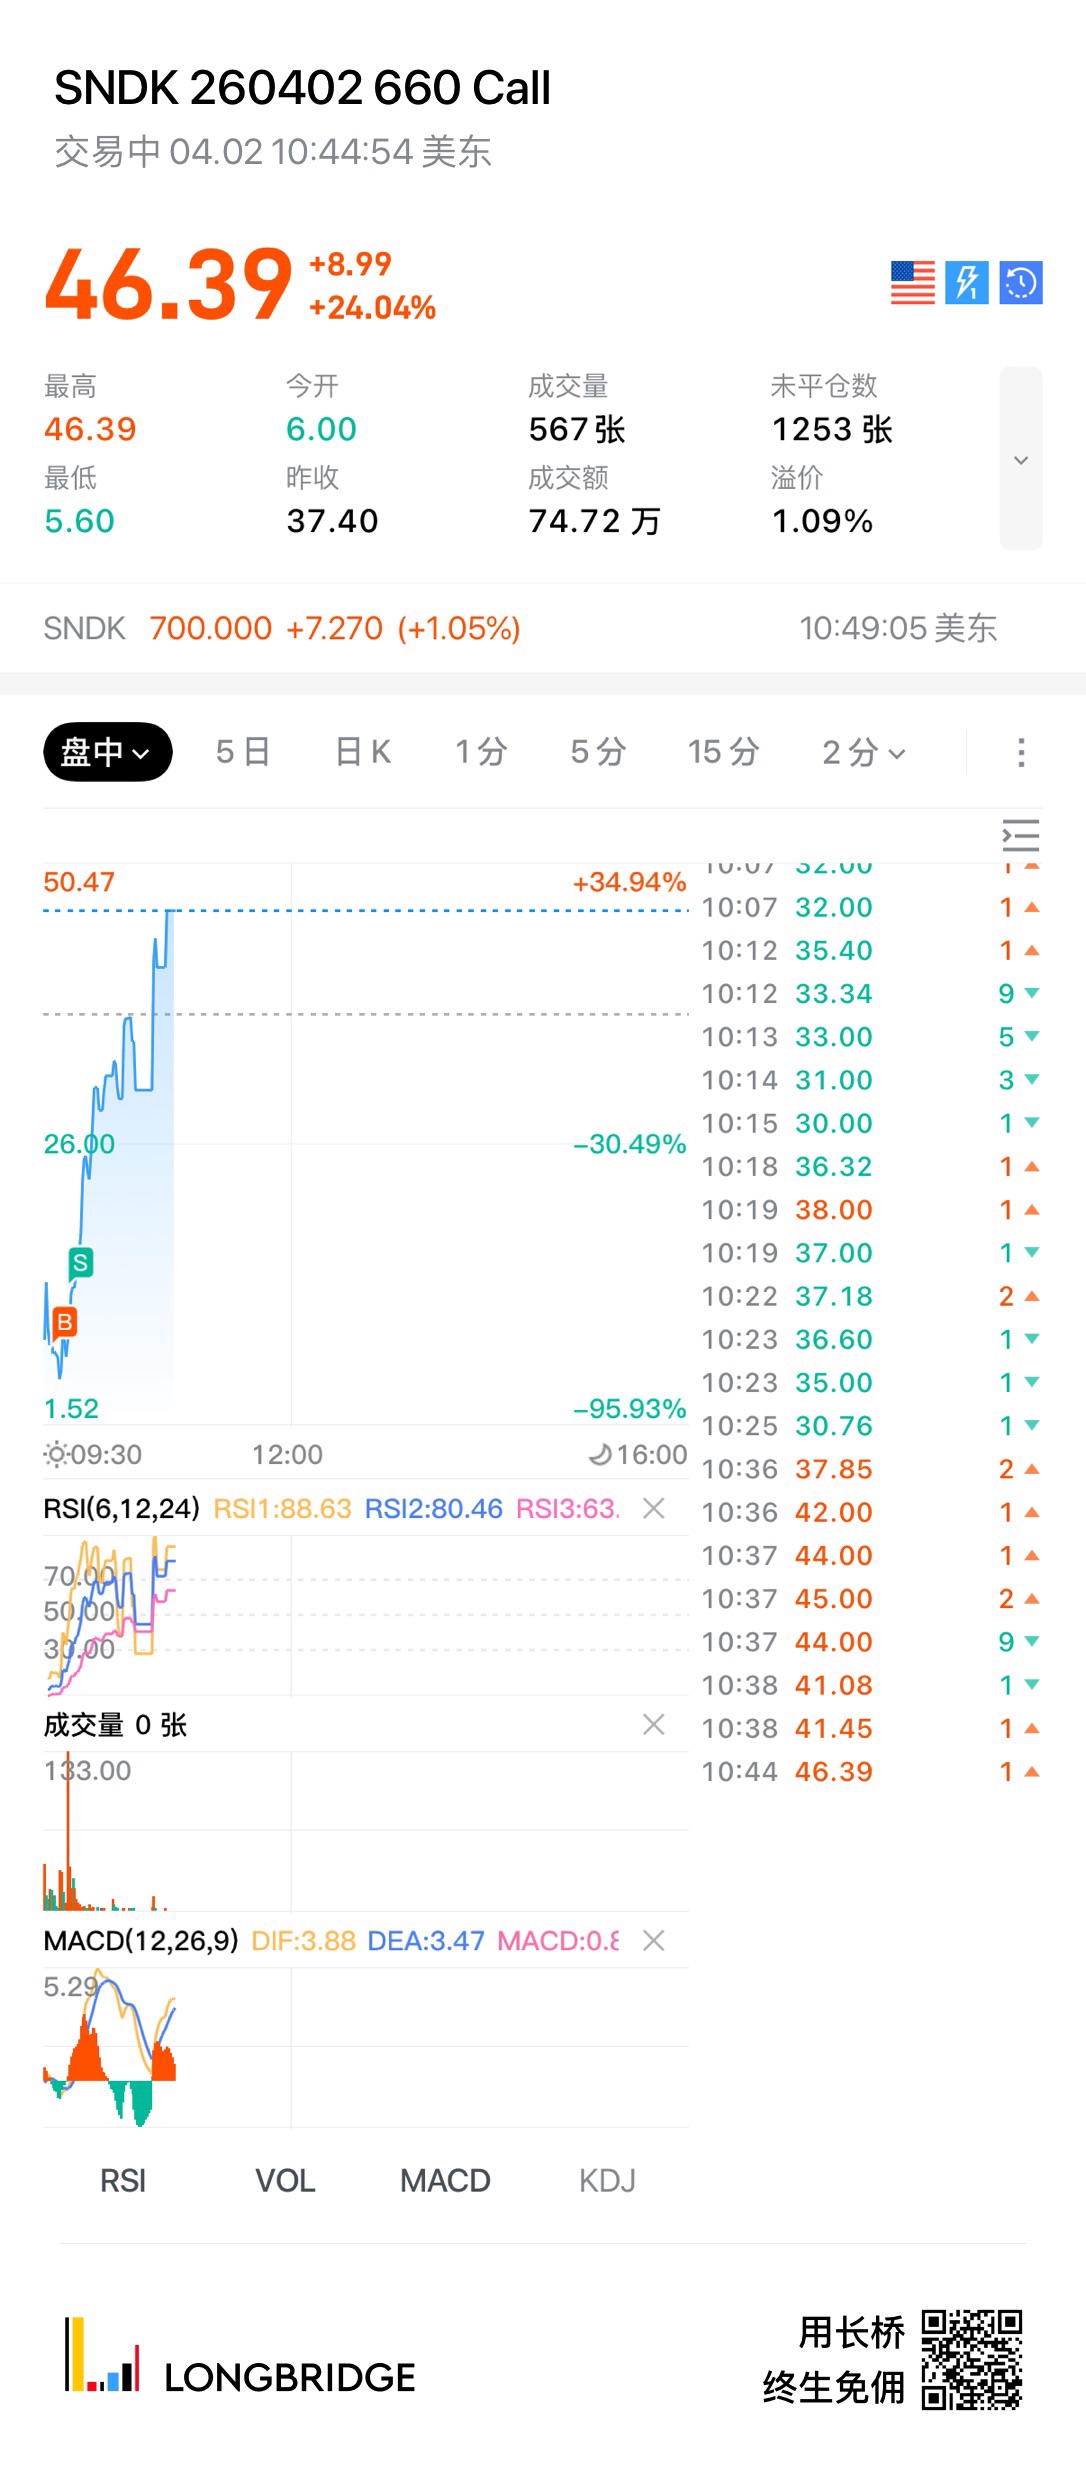Viewport: 1086px width, 2477px height.
Task: Switch to the 日K chart tab
Action: tap(362, 752)
